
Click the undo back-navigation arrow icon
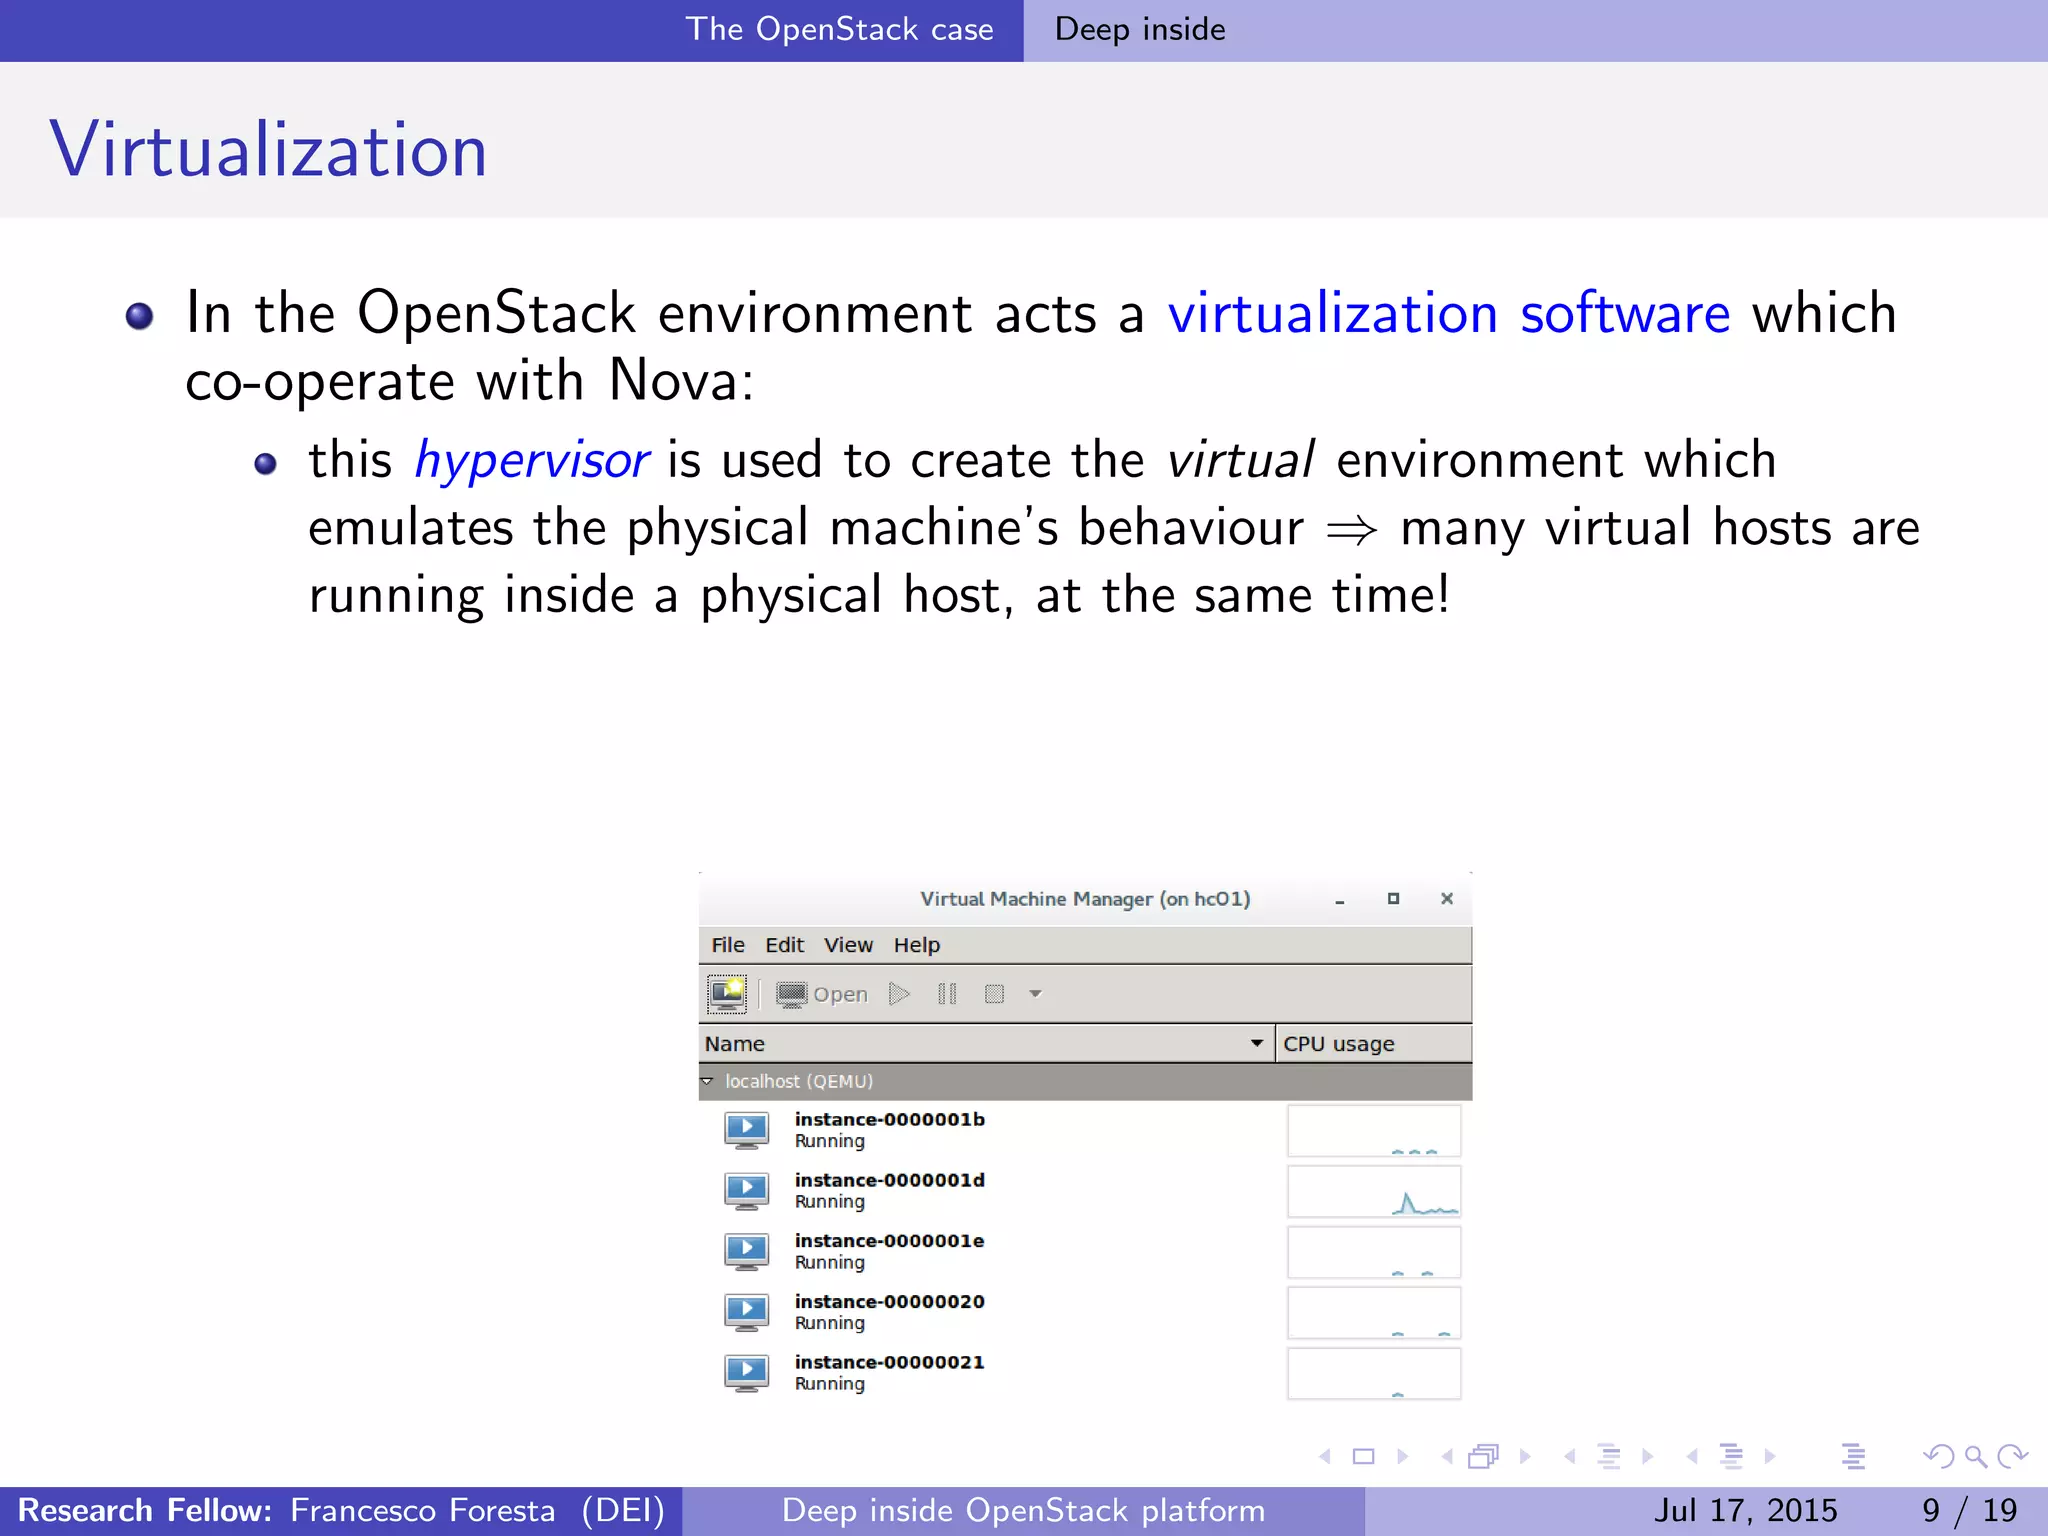point(1939,1457)
